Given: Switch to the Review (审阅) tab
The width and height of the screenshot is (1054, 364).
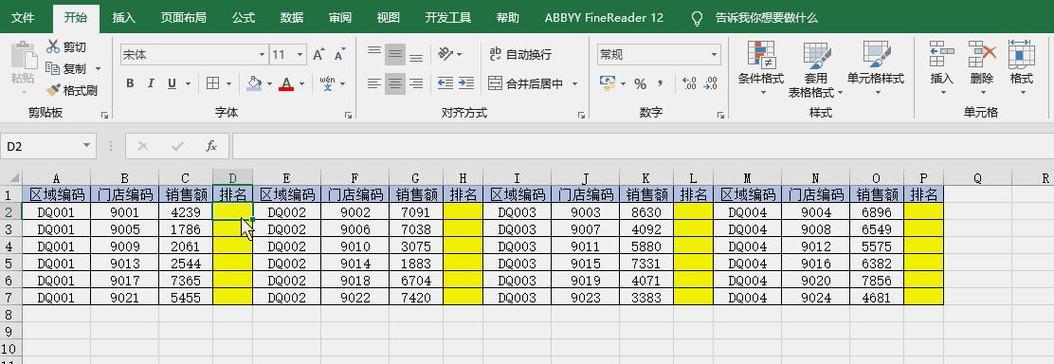Looking at the screenshot, I should point(339,17).
